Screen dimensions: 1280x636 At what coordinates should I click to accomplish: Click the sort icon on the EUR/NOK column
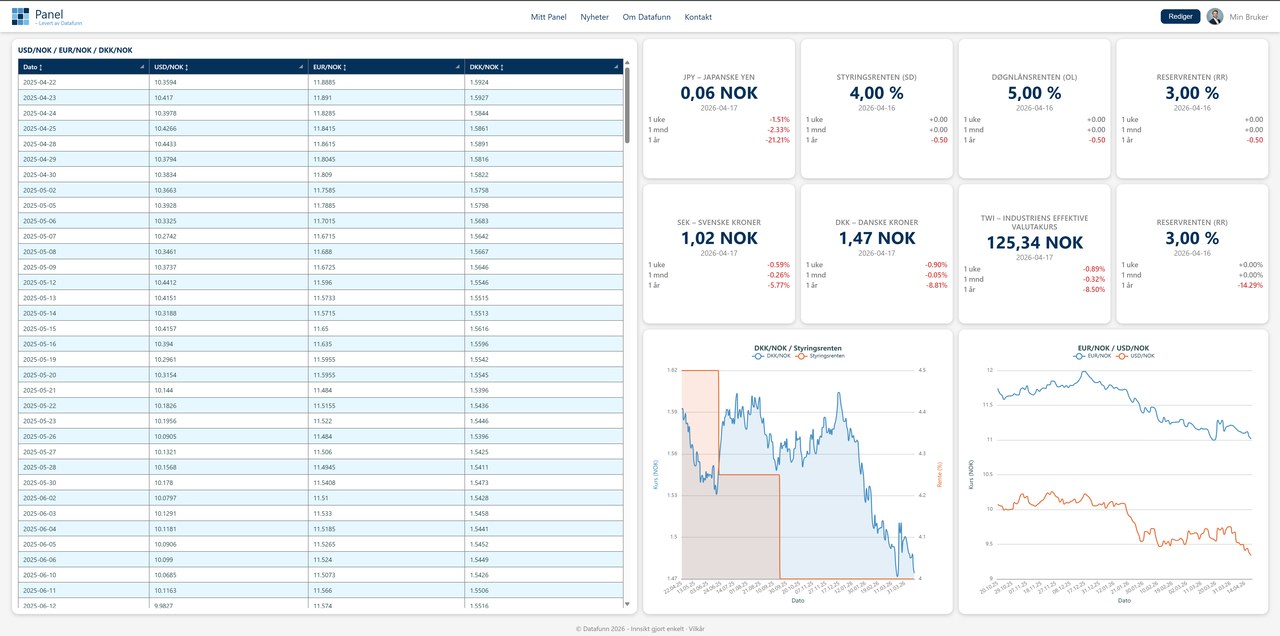(x=344, y=66)
